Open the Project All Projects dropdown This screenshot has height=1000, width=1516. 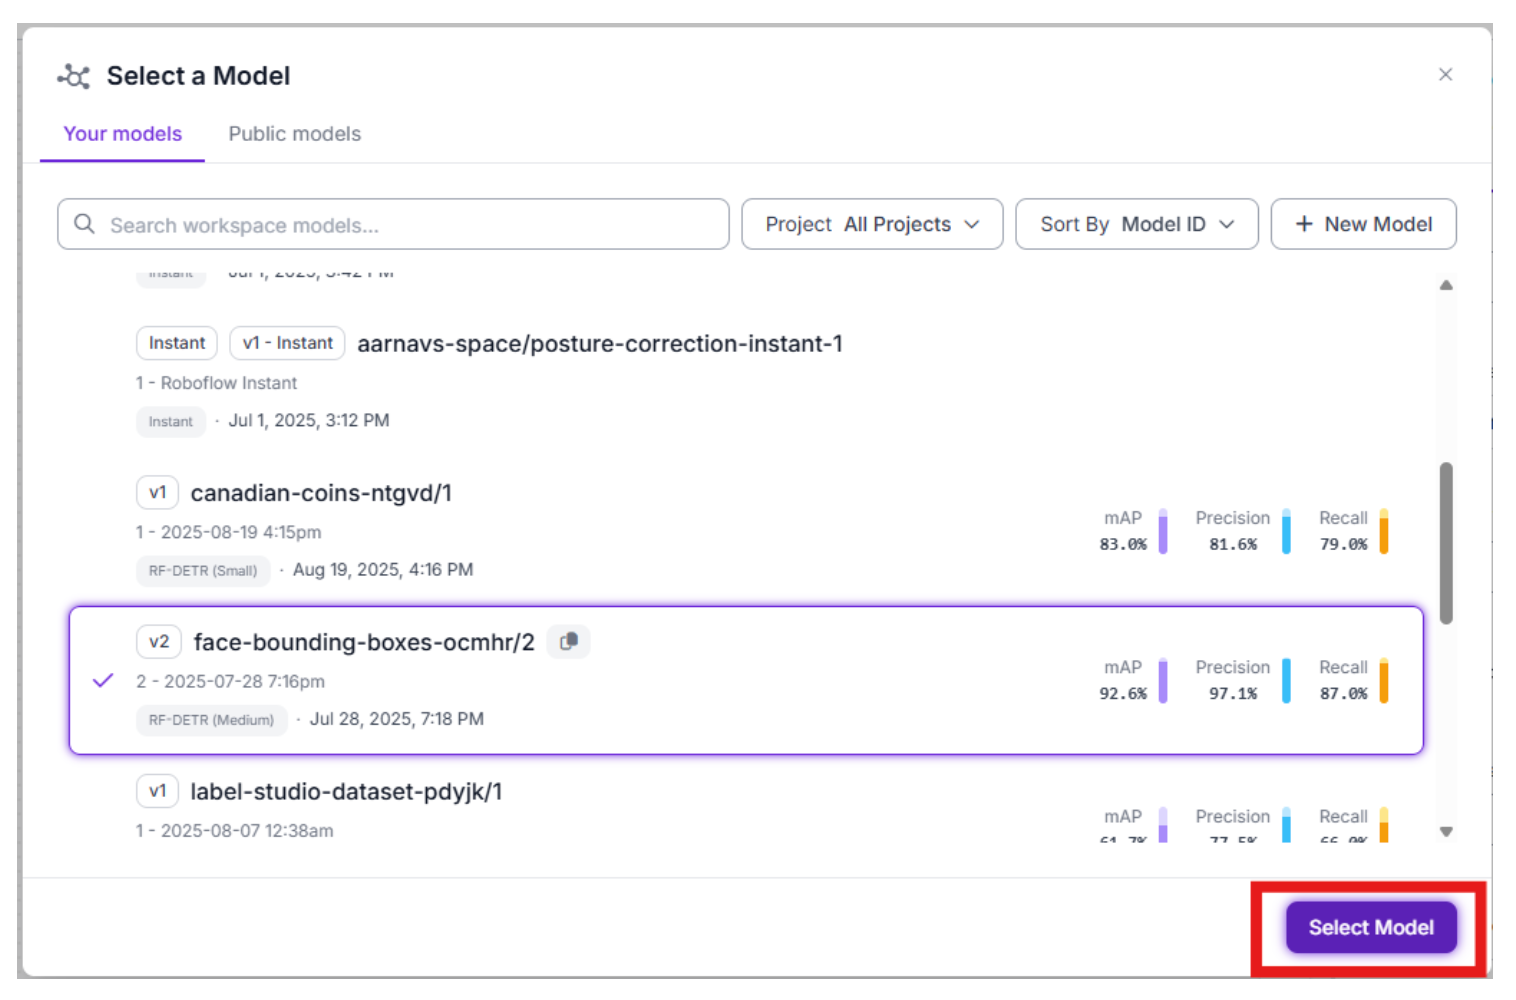pos(872,224)
